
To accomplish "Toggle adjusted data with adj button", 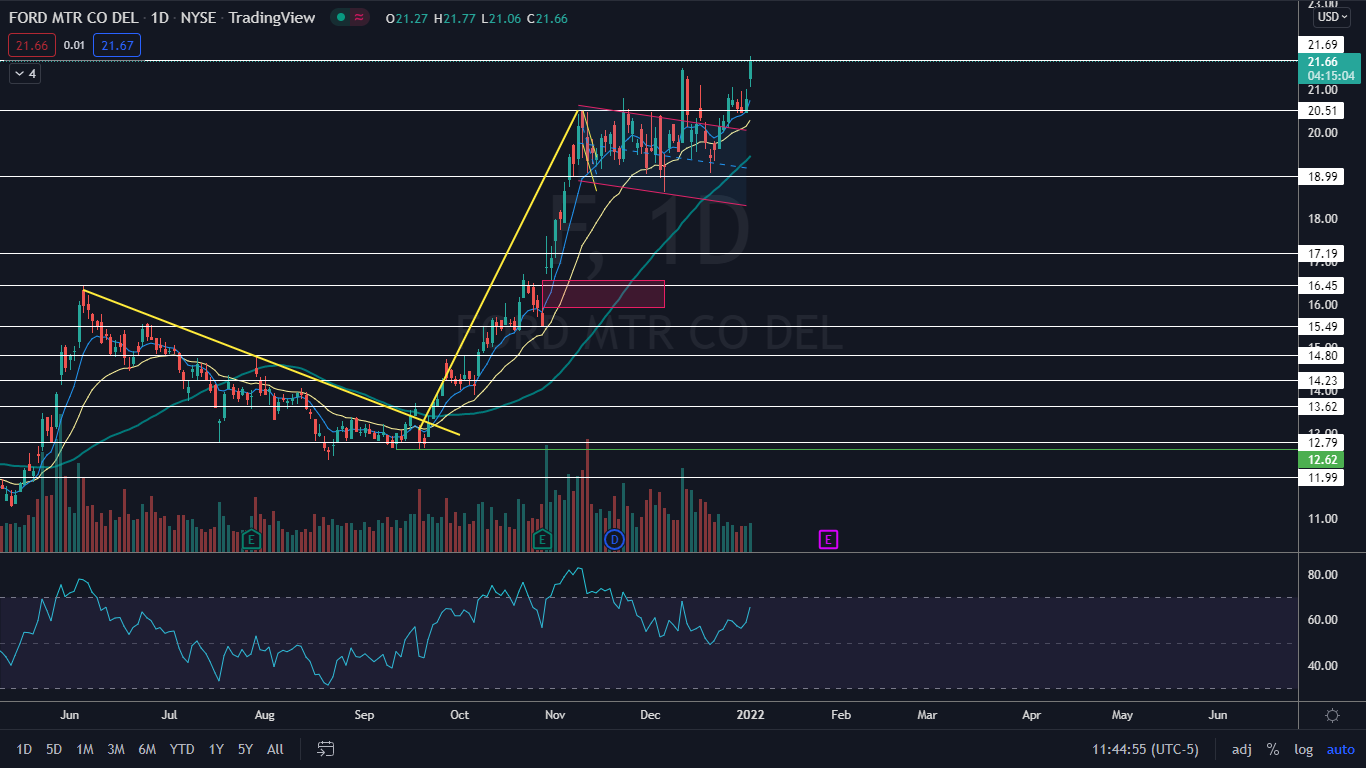I will point(1241,749).
